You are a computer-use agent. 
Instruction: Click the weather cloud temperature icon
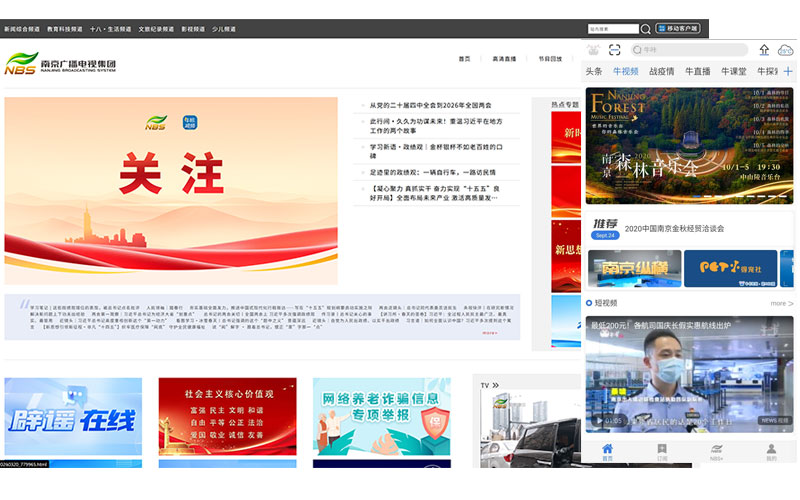pos(786,50)
